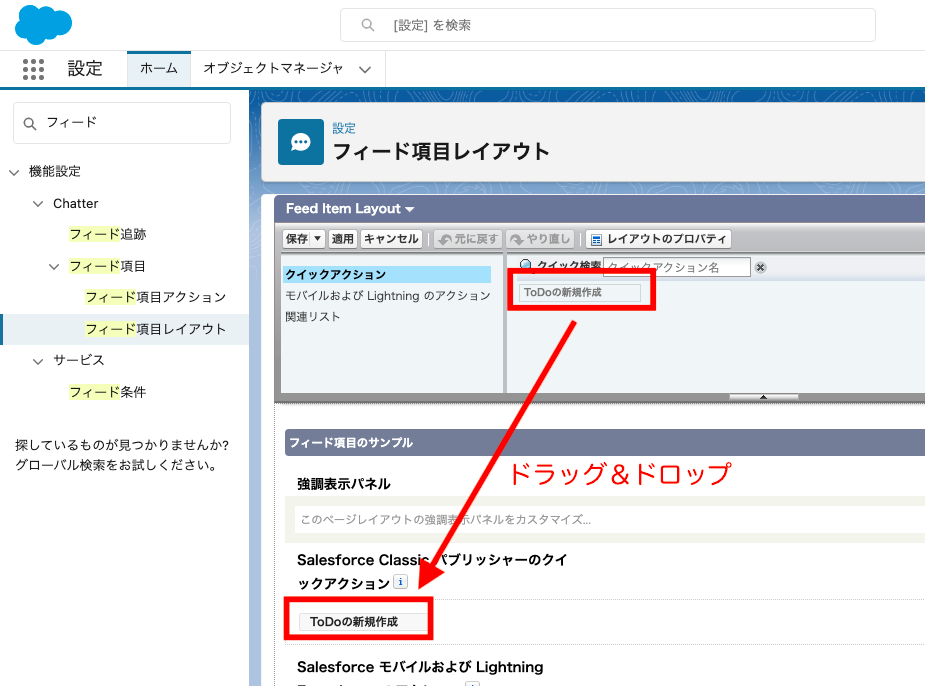Click the 設定 breadcrumb link above the title
The width and height of the screenshot is (925, 686).
click(344, 128)
